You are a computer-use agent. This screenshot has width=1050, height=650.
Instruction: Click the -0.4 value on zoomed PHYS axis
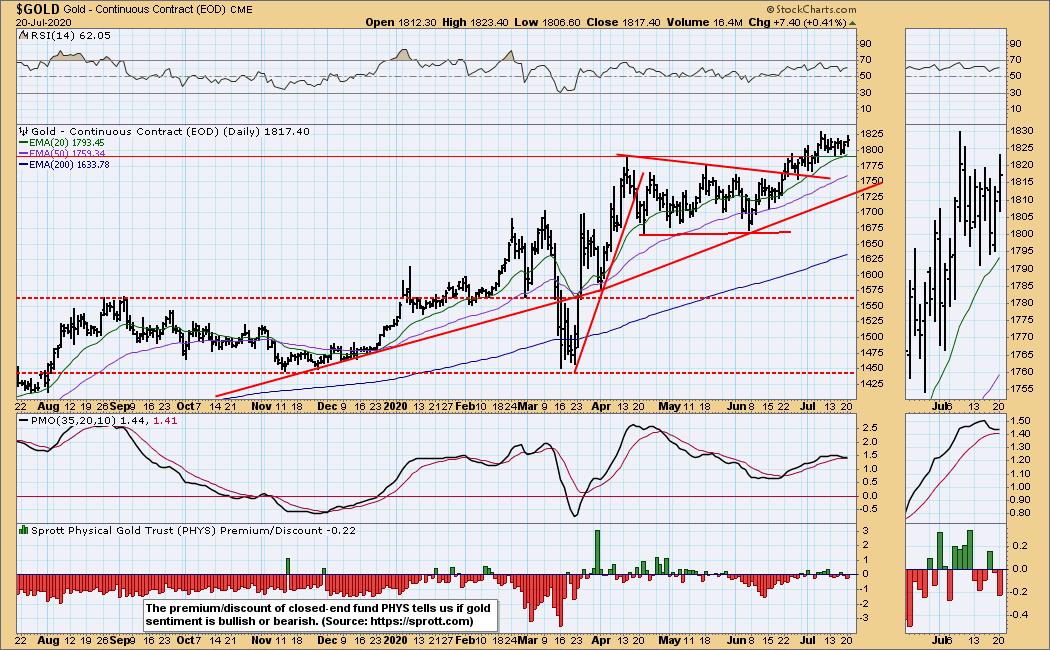1020,615
